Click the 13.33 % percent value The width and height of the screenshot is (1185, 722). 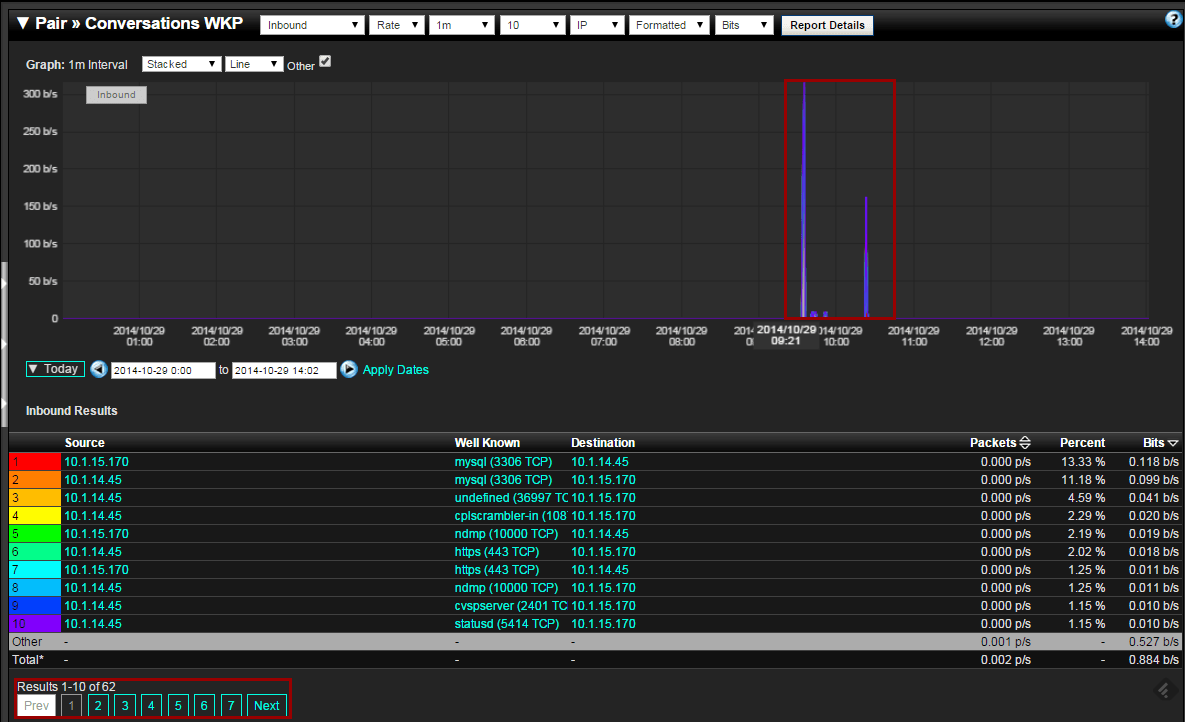(1083, 461)
